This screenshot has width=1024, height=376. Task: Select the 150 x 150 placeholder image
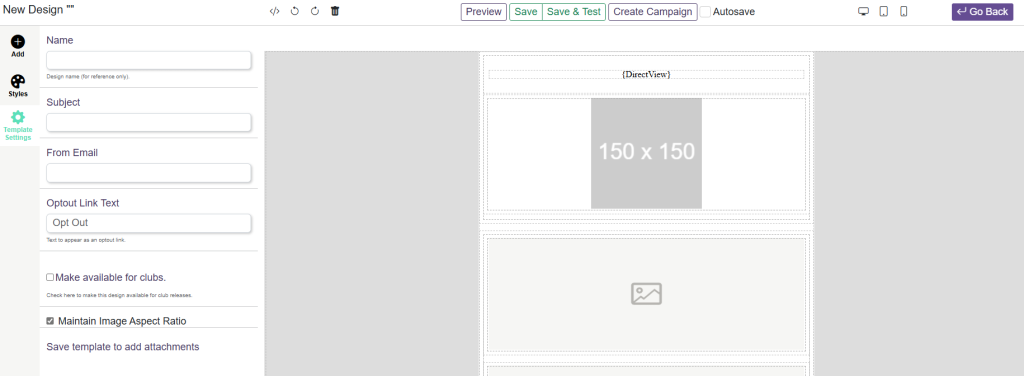click(647, 153)
